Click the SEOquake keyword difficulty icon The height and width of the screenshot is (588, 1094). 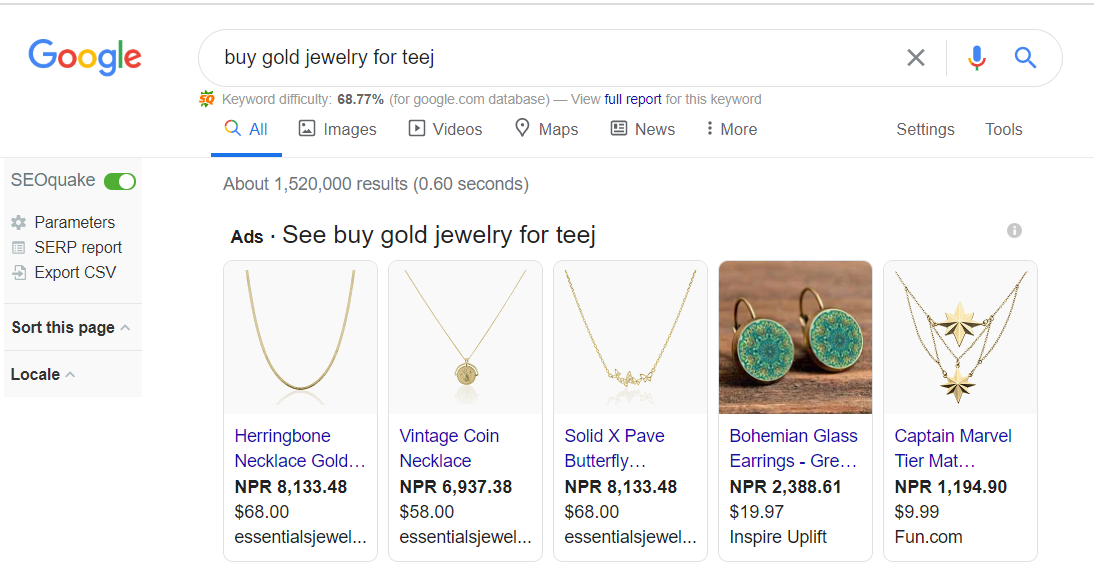coord(207,99)
